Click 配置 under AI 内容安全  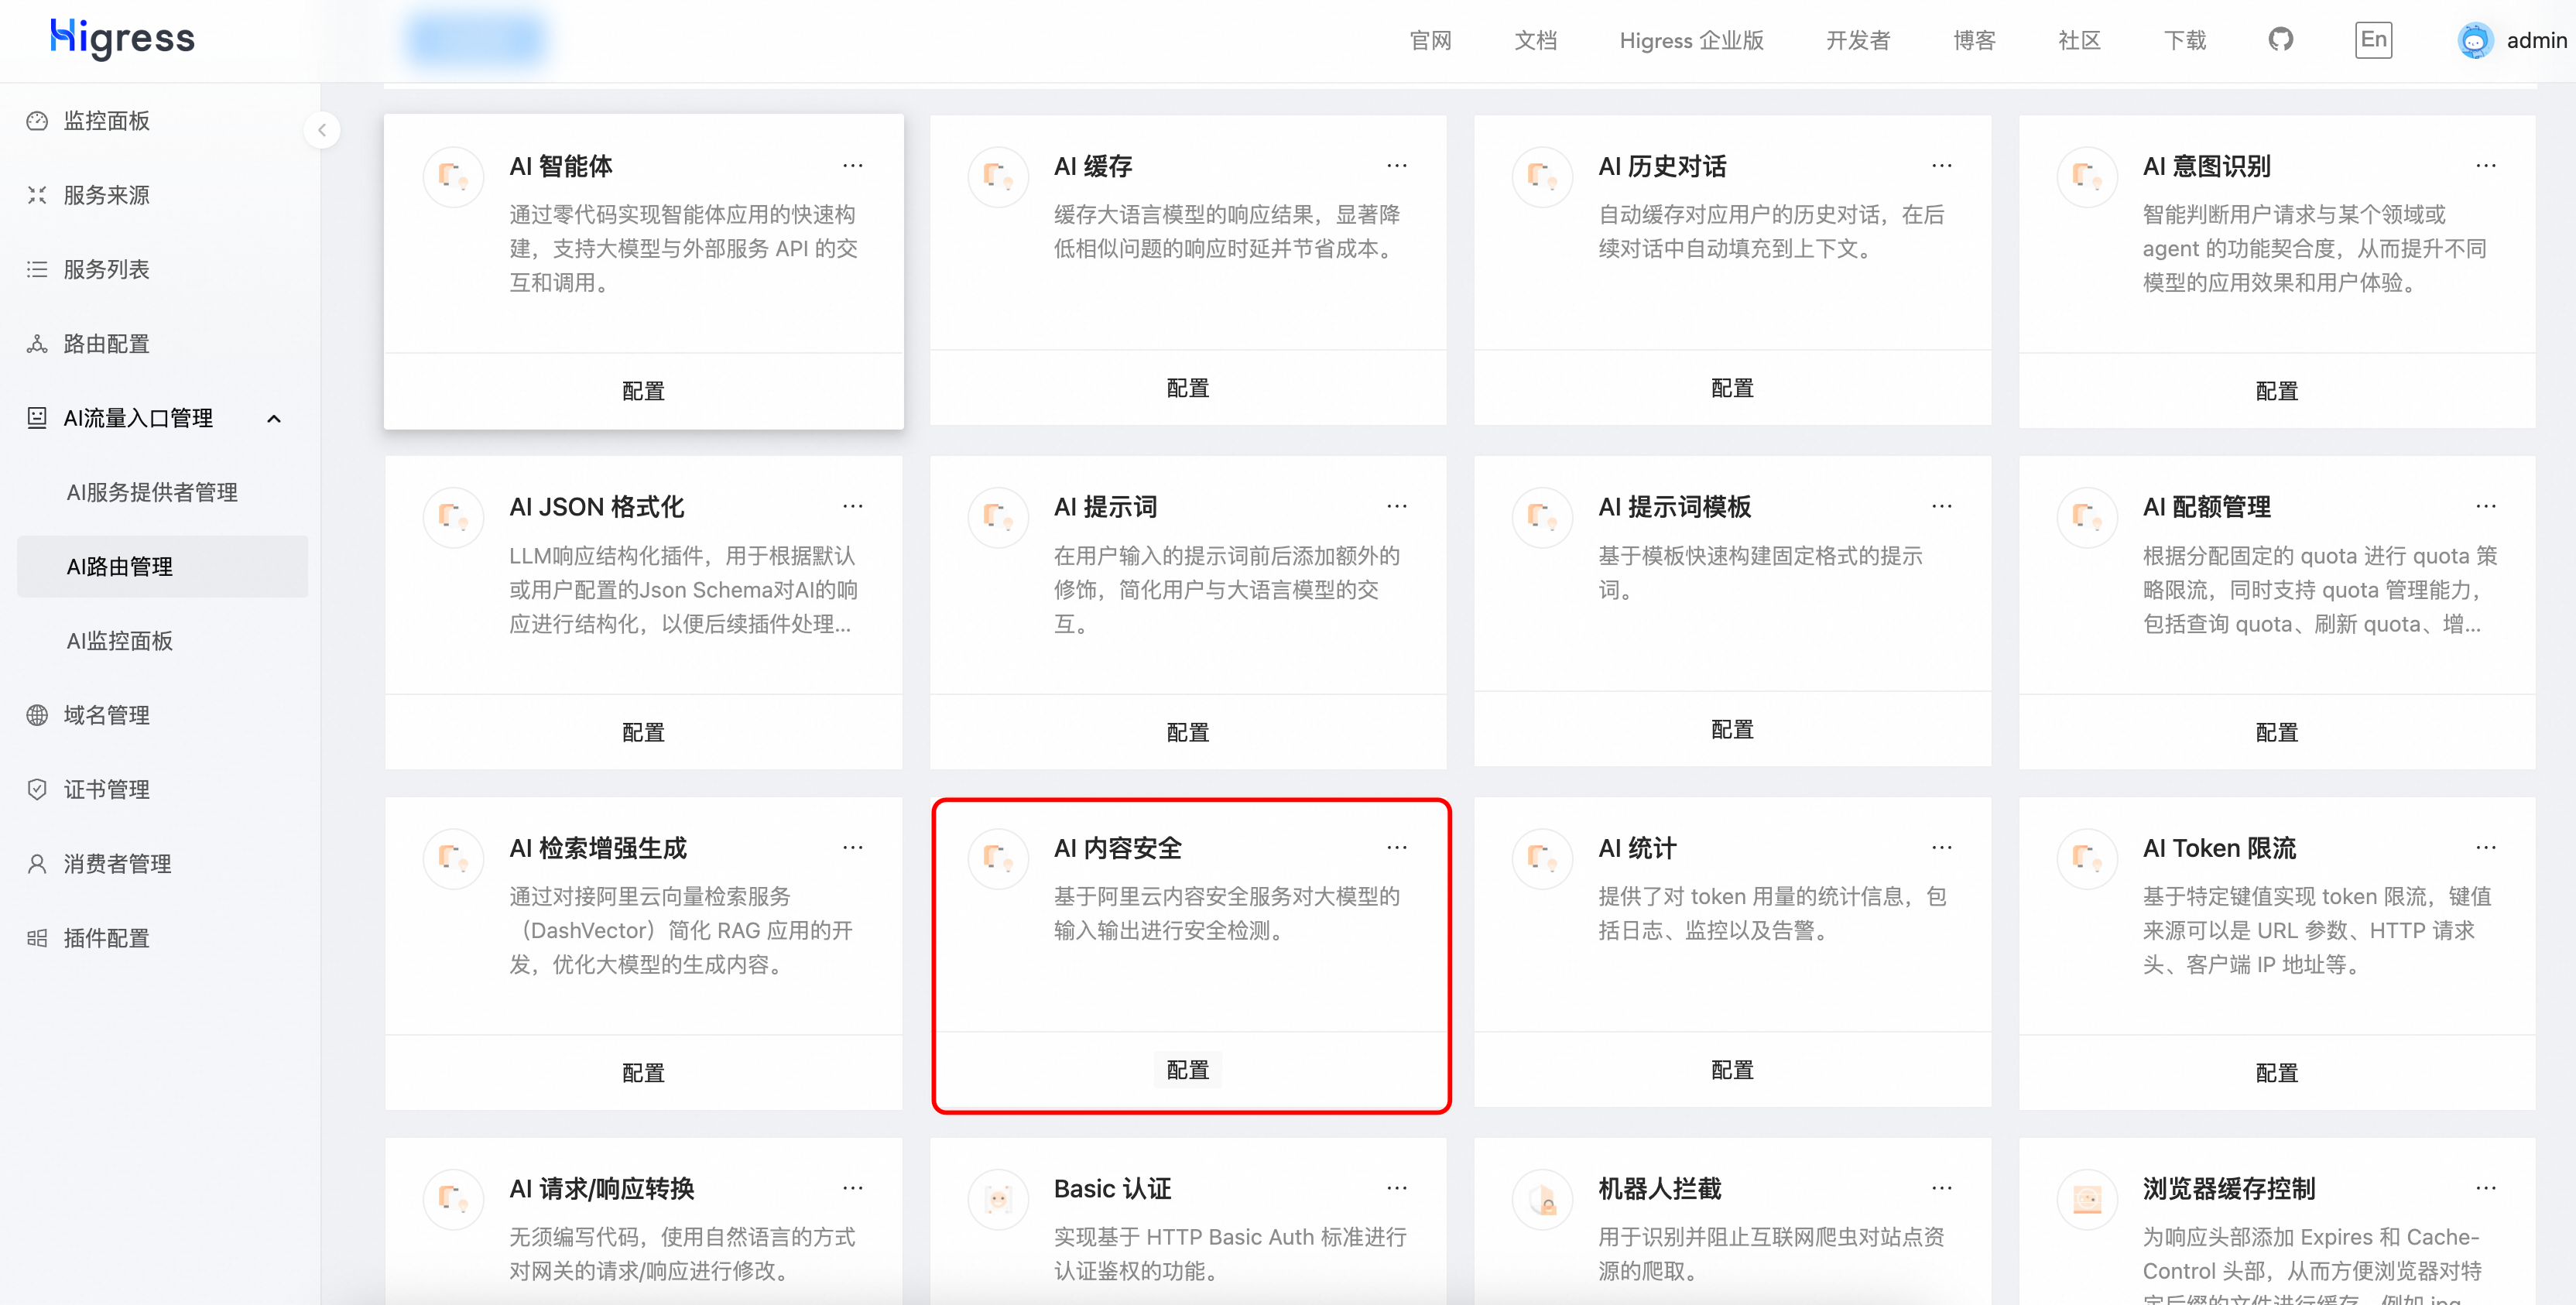pos(1187,1070)
